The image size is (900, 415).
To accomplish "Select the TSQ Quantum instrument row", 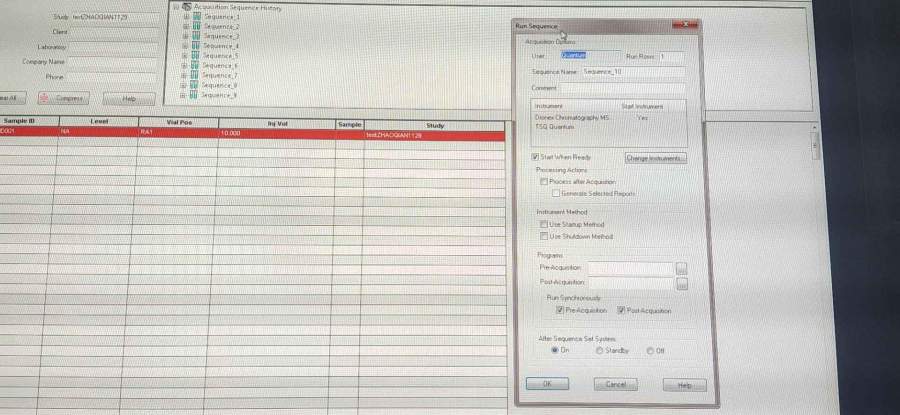I will tap(608, 126).
